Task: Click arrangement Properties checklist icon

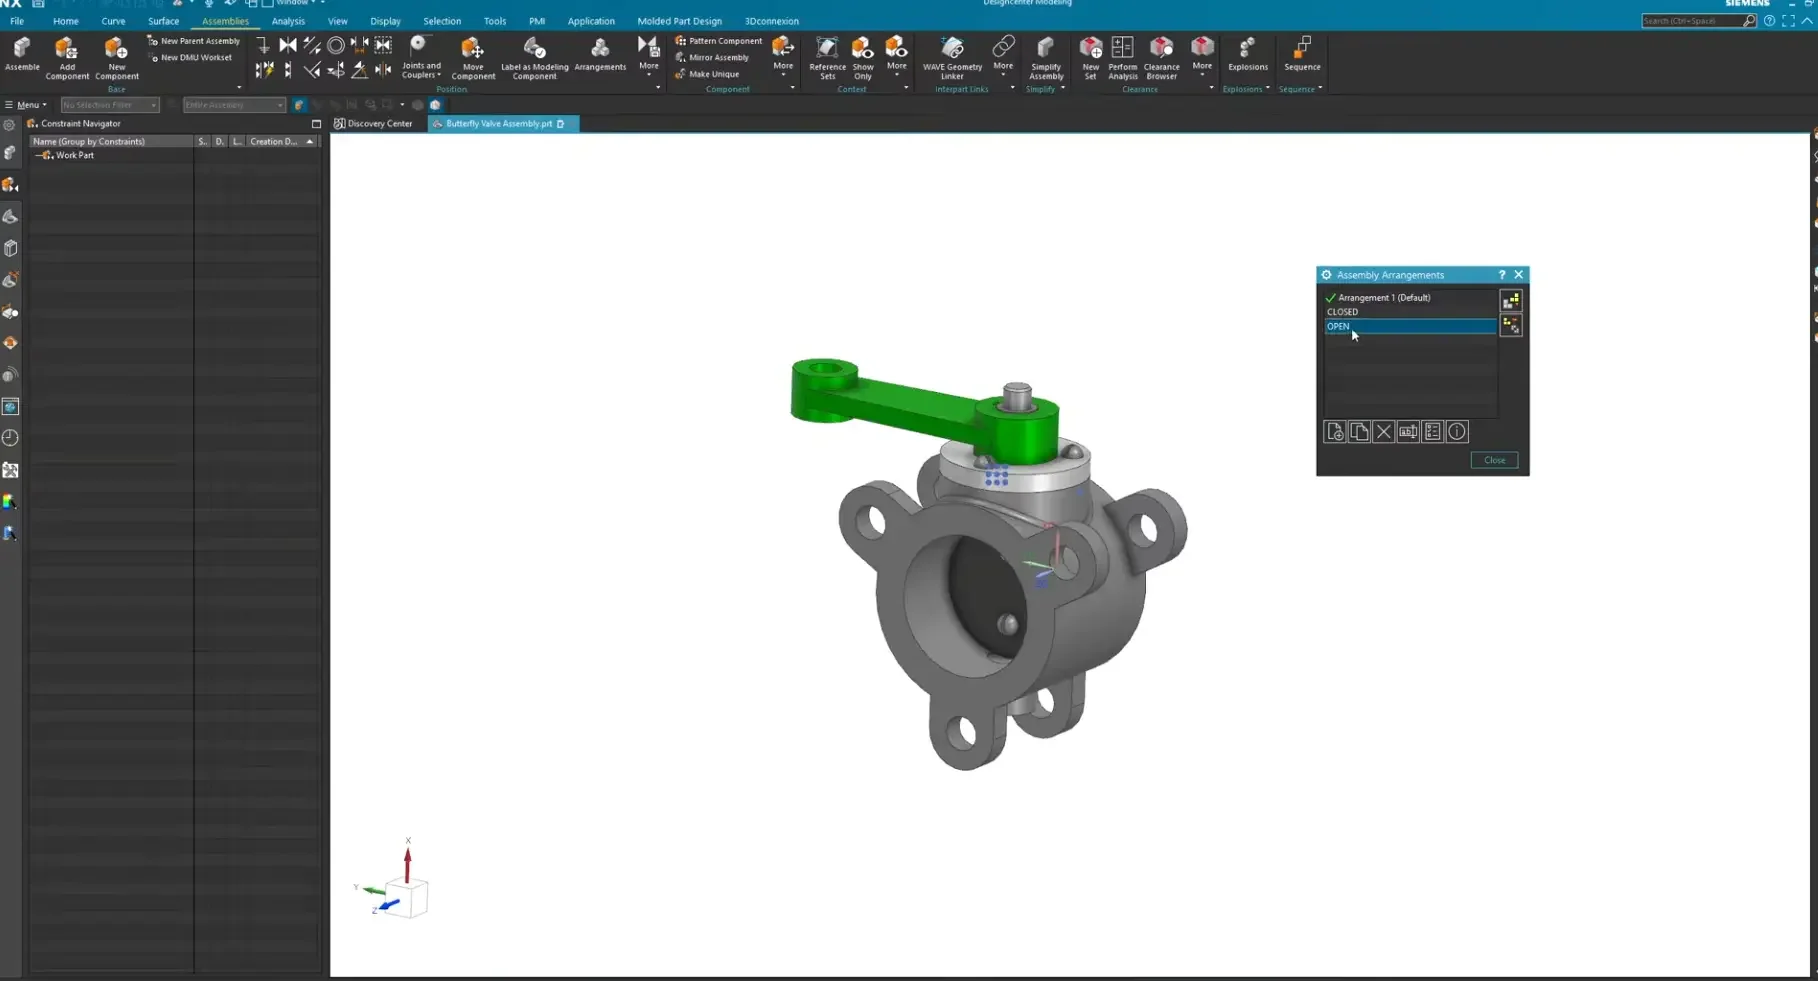Action: coord(1432,432)
